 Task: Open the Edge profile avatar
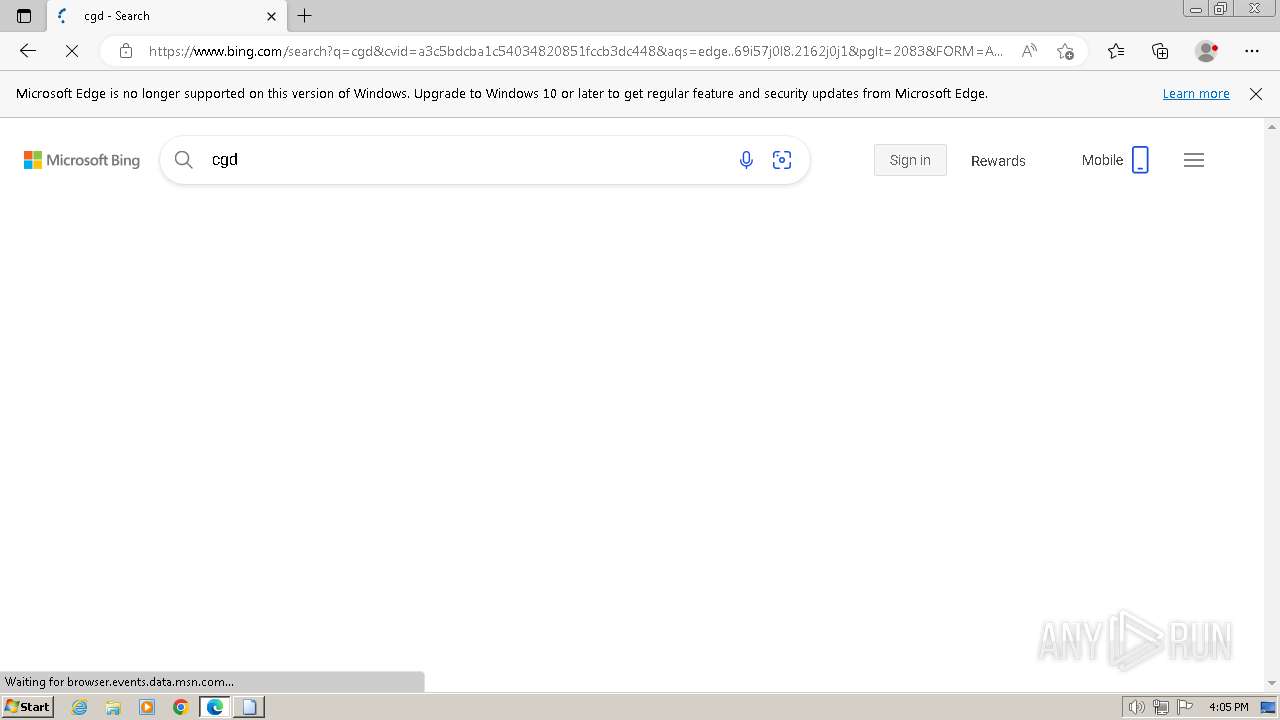click(1206, 51)
